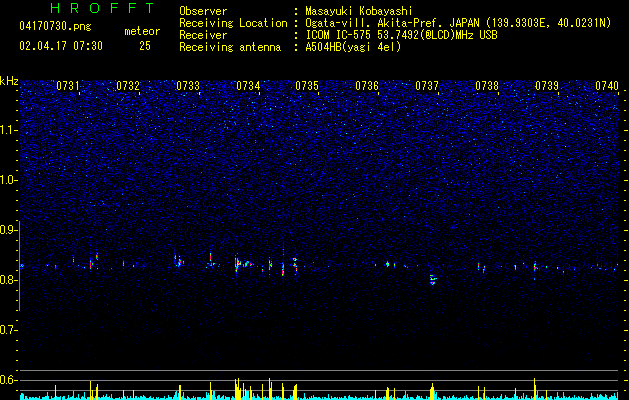The image size is (629, 400).
Task: Click the 0737 time marker
Action: click(427, 86)
